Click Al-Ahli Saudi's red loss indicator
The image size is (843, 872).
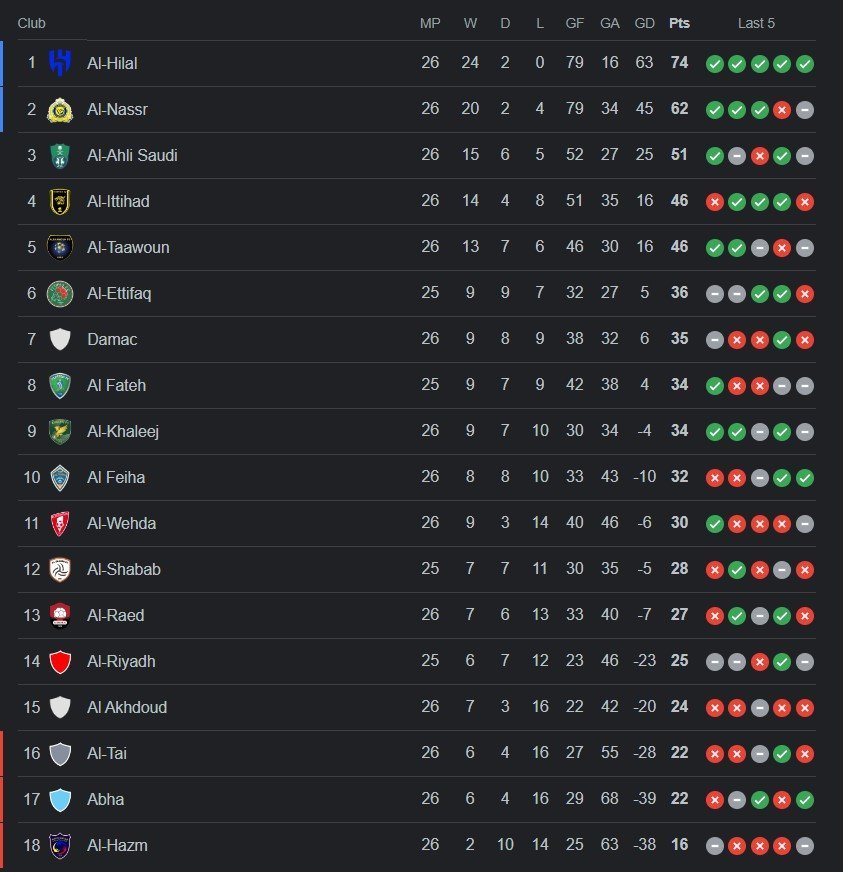(760, 156)
